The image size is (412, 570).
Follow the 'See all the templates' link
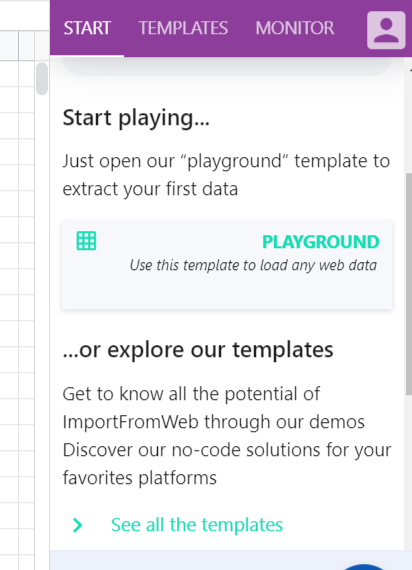point(197,525)
